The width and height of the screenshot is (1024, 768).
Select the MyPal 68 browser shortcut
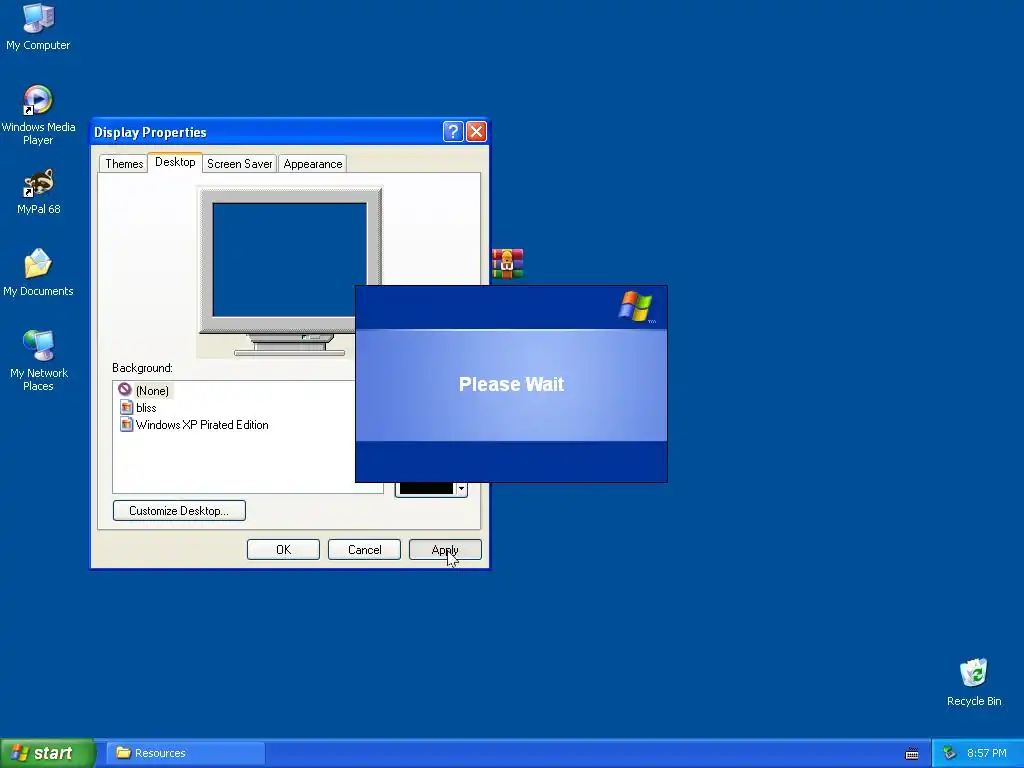pos(38,192)
